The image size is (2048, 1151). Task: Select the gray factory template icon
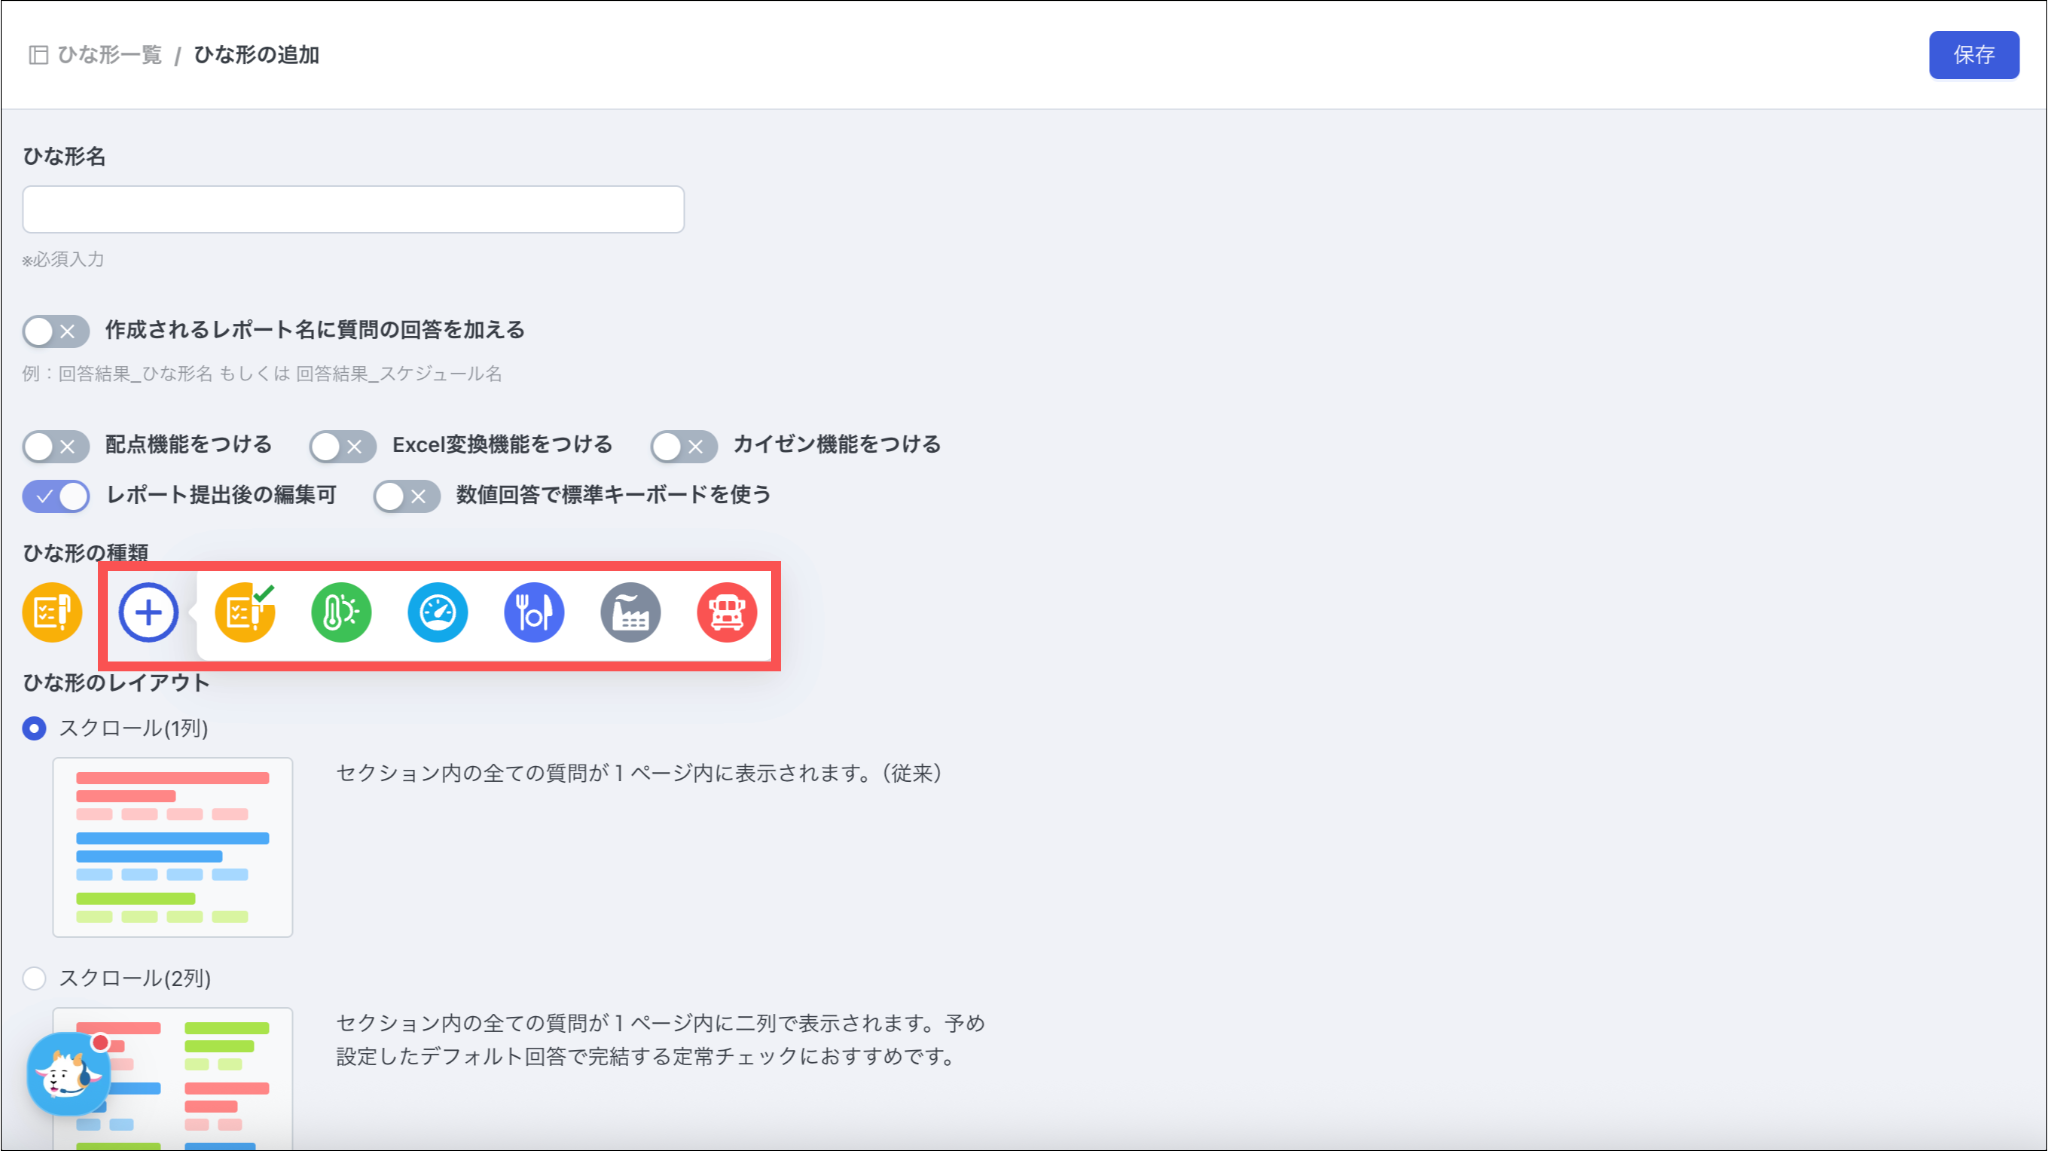click(630, 612)
